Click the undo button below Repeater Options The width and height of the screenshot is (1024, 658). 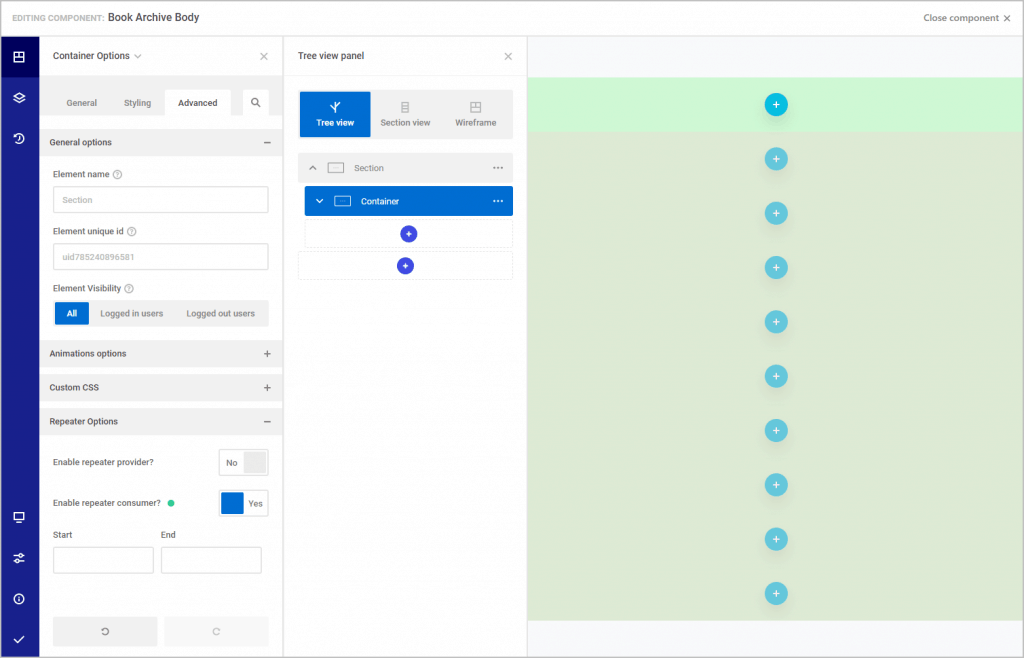pyautogui.click(x=104, y=631)
